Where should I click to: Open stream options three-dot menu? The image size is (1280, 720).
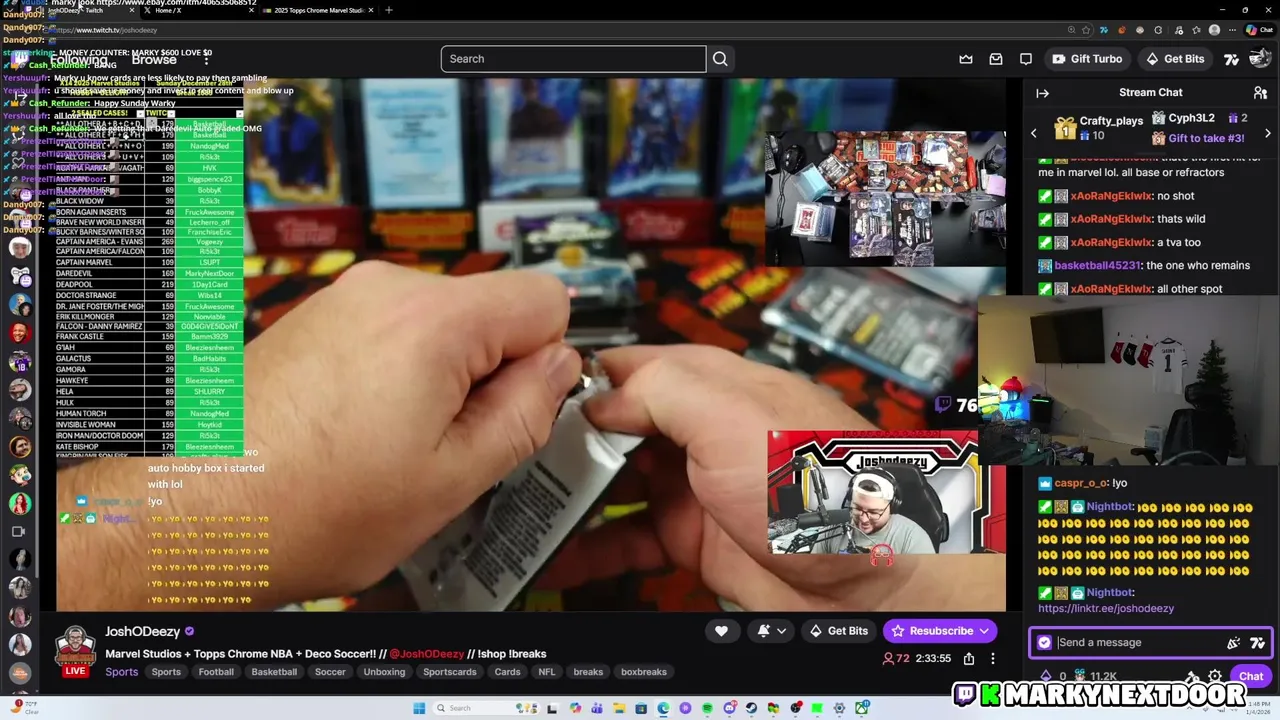point(993,659)
